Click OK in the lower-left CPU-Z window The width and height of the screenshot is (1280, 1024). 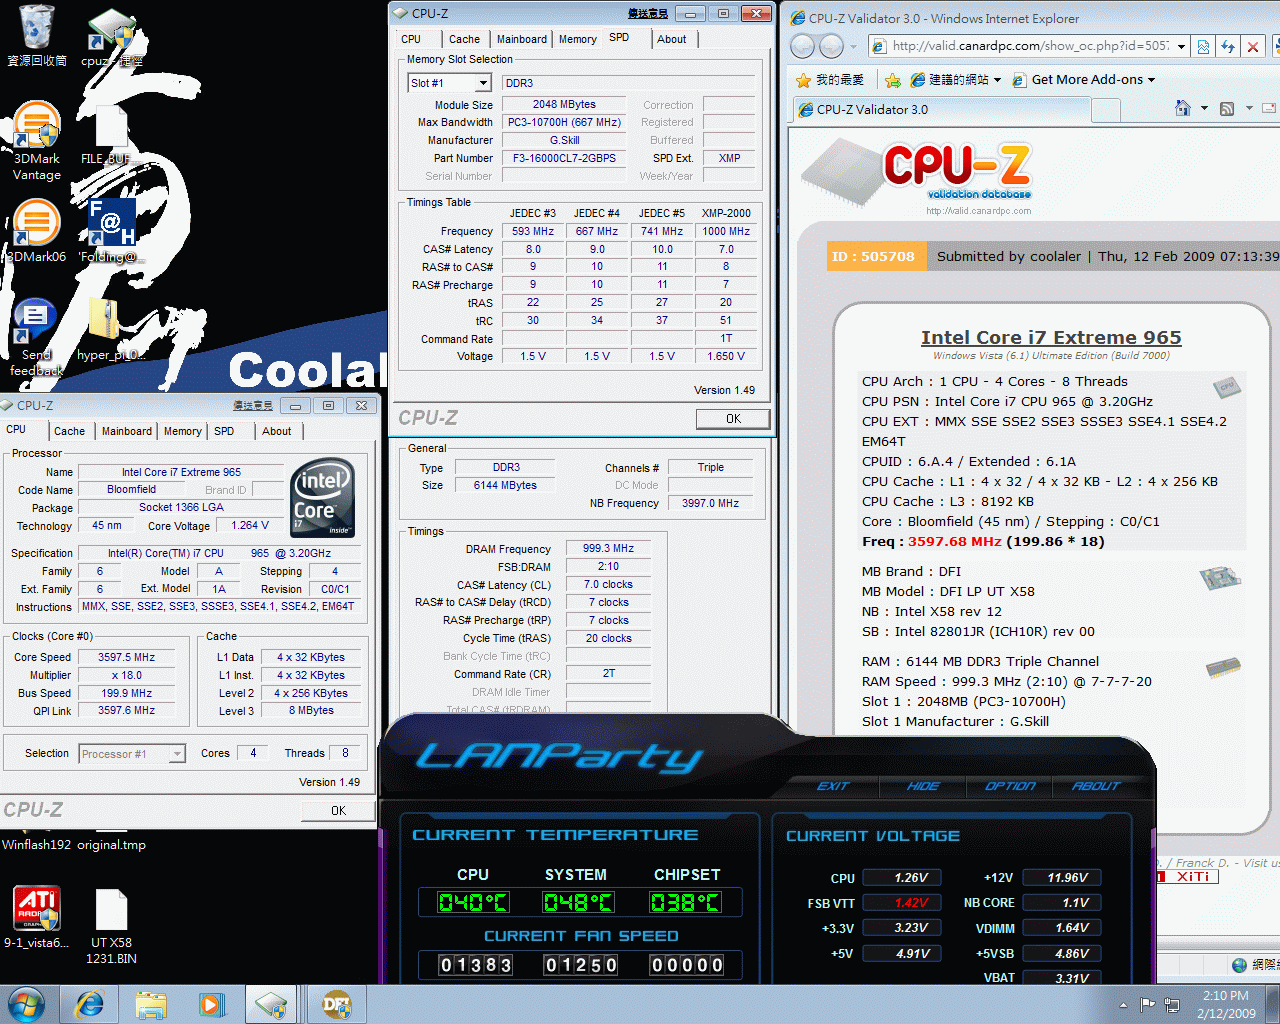(338, 811)
